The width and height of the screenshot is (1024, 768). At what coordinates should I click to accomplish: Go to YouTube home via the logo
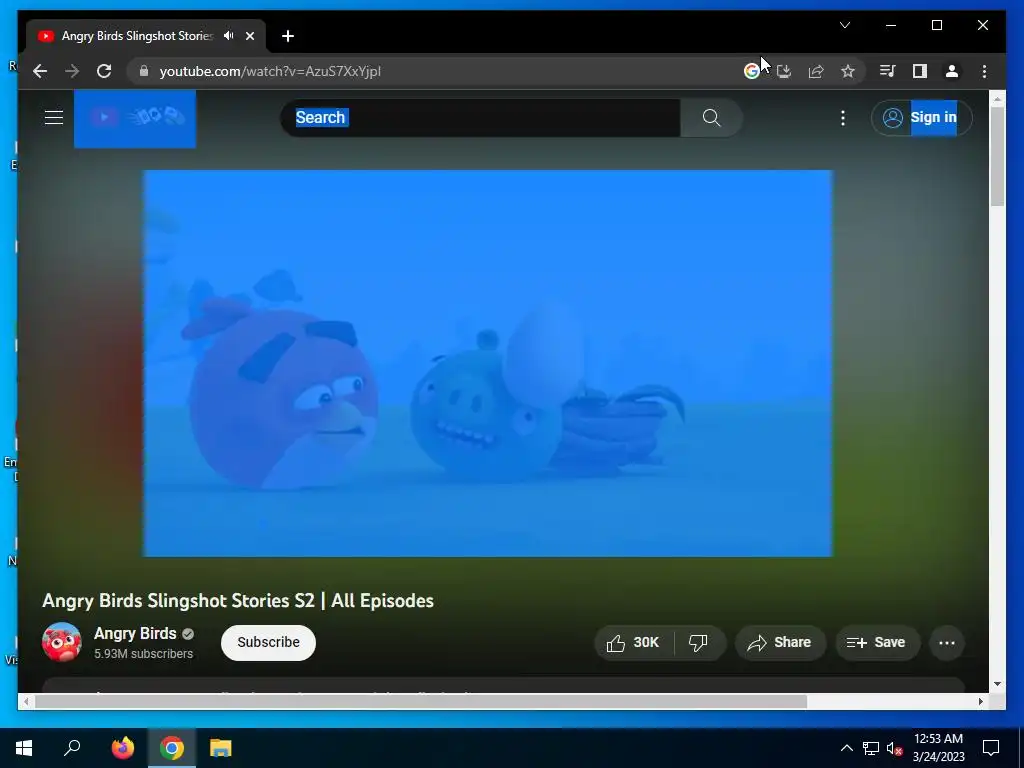[135, 118]
